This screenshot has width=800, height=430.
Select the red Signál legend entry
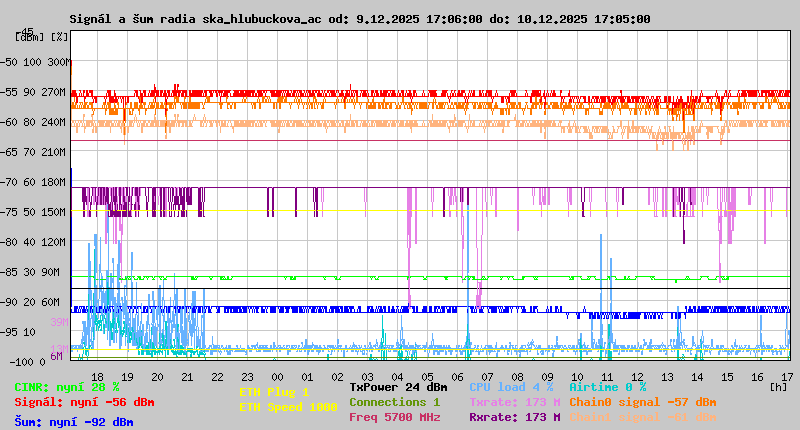tap(84, 402)
